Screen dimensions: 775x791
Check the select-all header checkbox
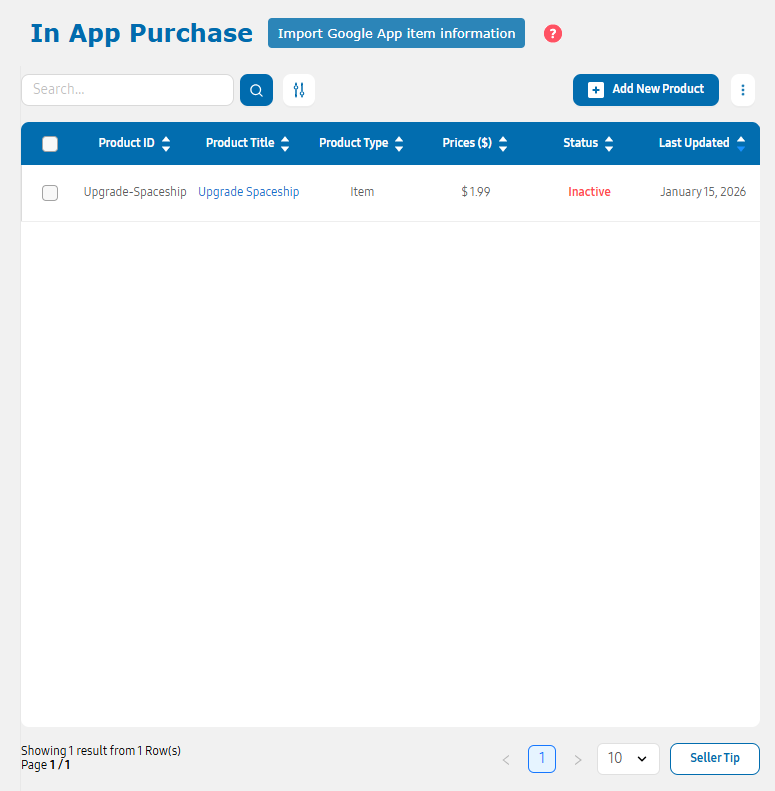point(50,144)
